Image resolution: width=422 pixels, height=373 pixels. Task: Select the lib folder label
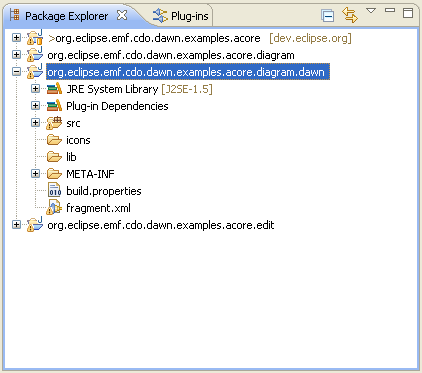pos(71,157)
